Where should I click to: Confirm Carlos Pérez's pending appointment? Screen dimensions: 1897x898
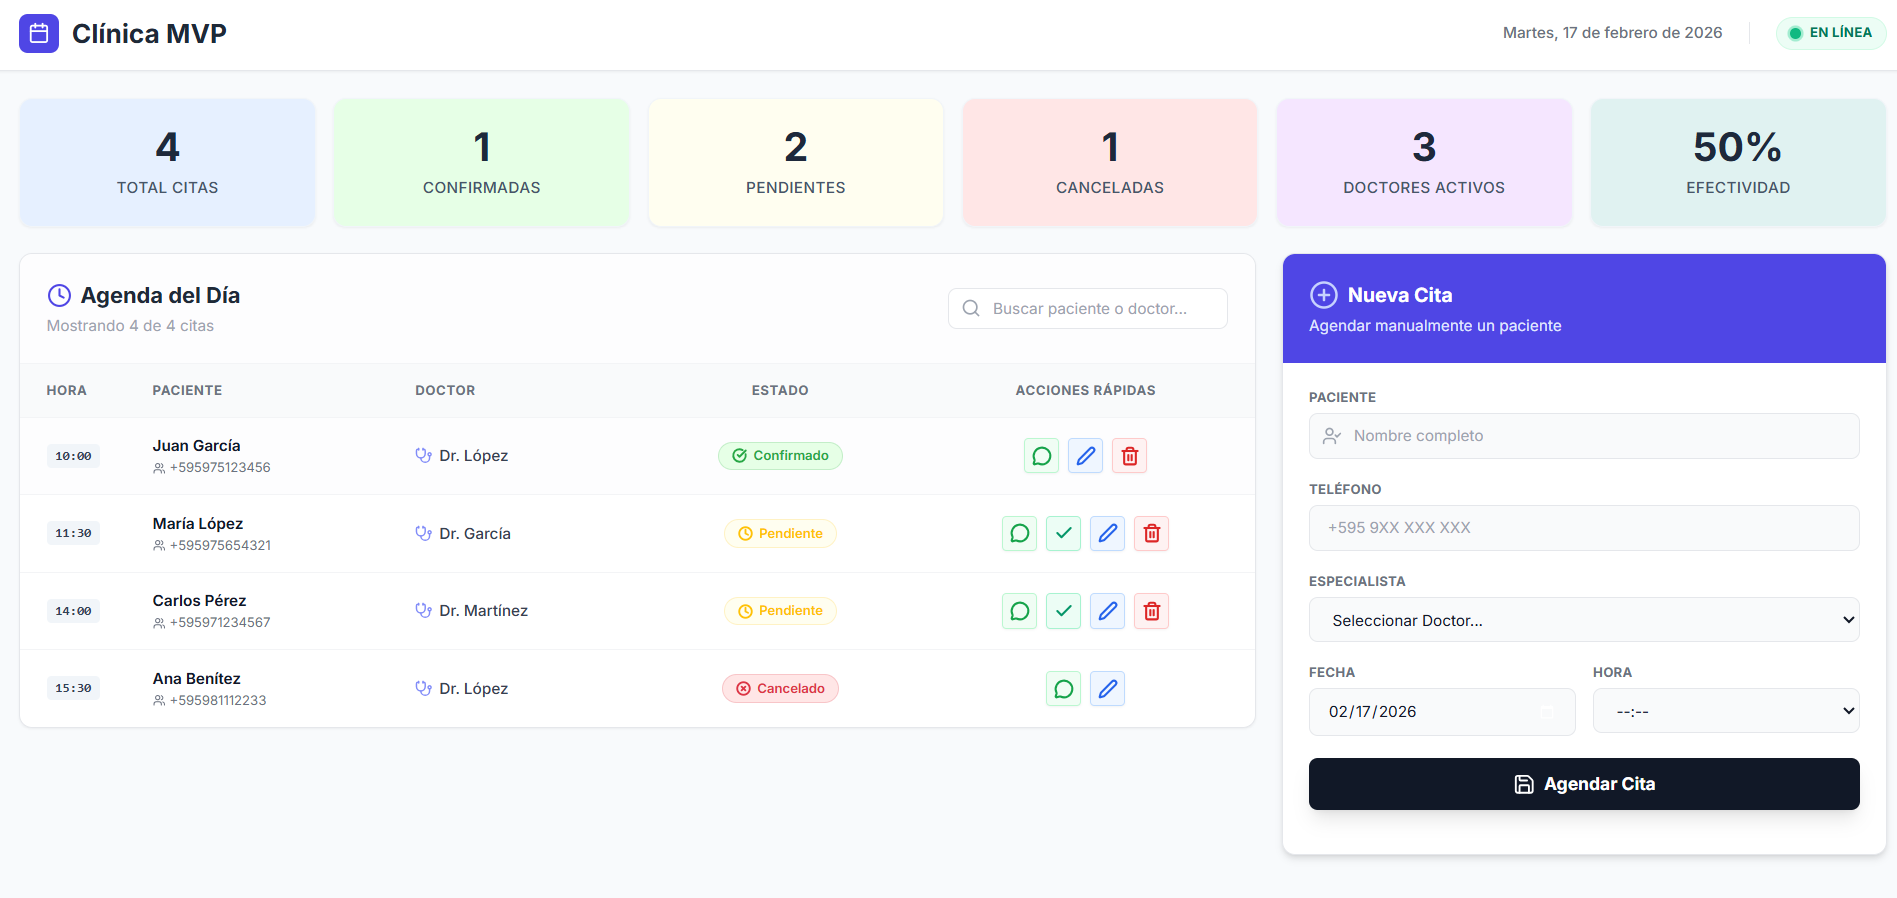pyautogui.click(x=1063, y=611)
